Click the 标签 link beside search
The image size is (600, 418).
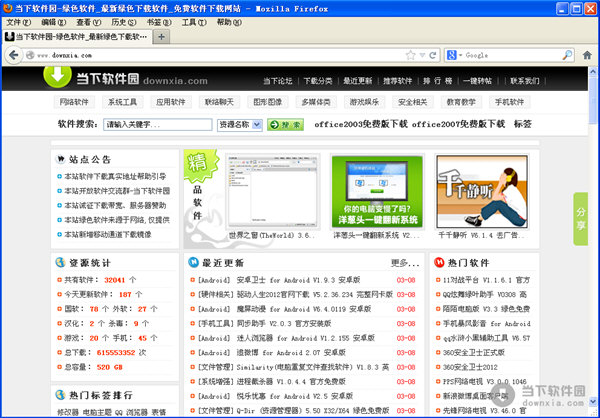click(x=523, y=124)
